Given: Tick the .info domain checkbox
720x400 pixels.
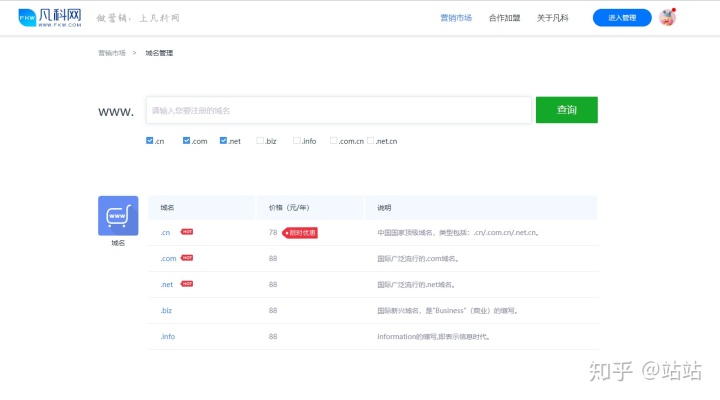Looking at the screenshot, I should 297,141.
